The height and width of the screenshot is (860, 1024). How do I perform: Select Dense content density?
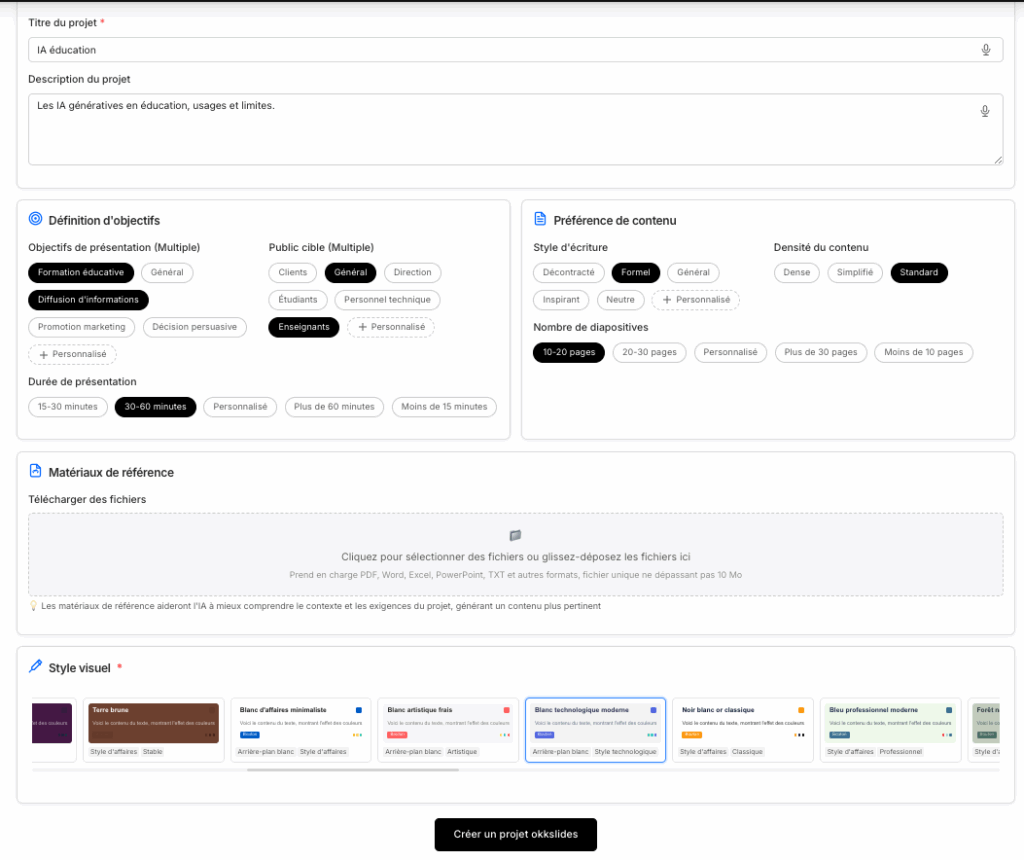(x=796, y=272)
